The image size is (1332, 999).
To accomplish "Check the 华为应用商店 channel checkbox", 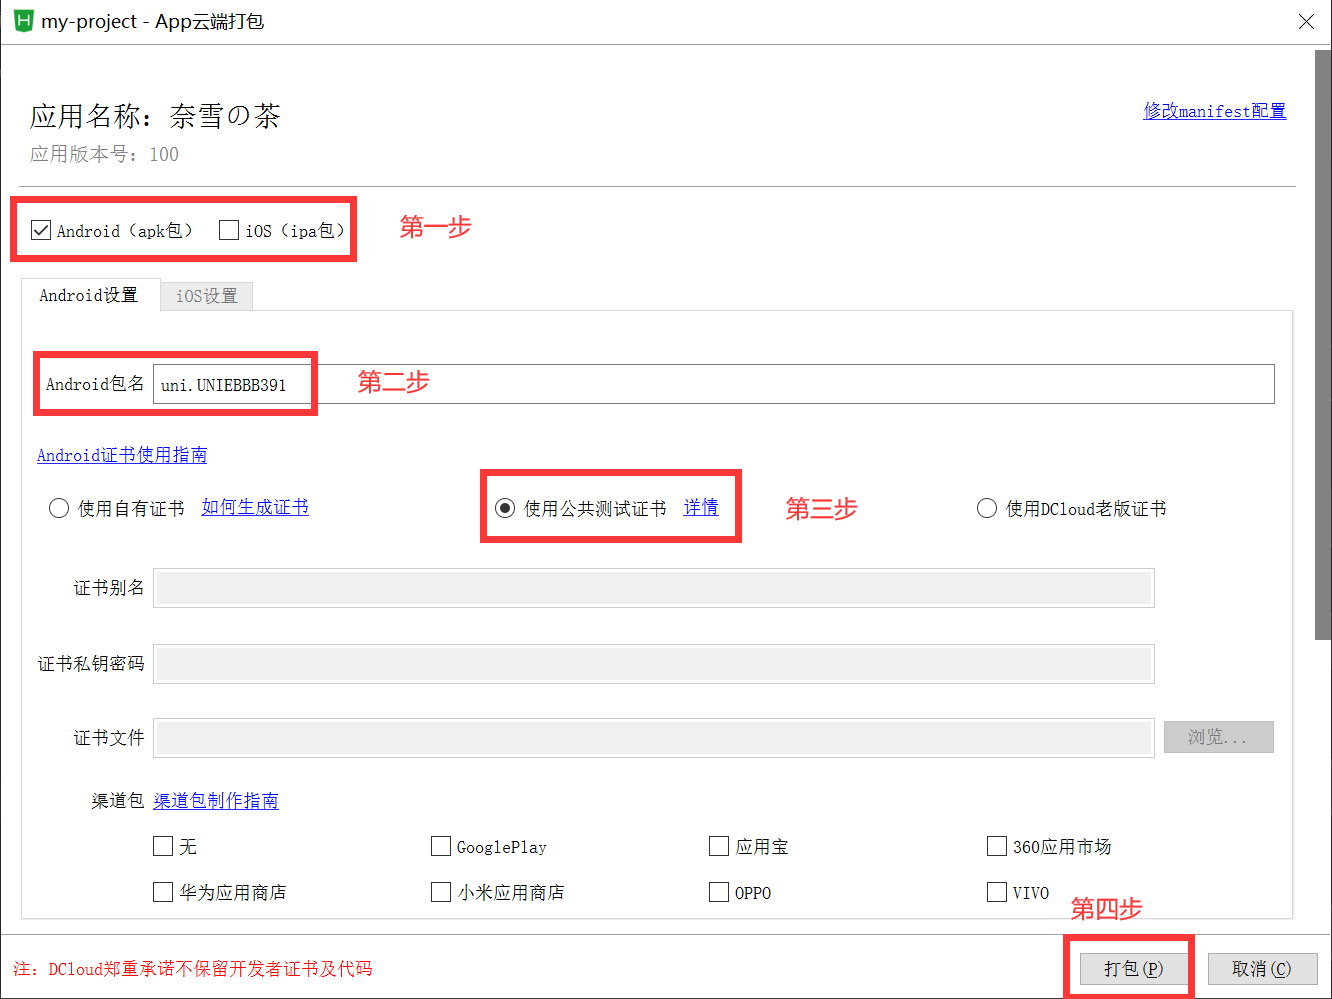I will 163,892.
